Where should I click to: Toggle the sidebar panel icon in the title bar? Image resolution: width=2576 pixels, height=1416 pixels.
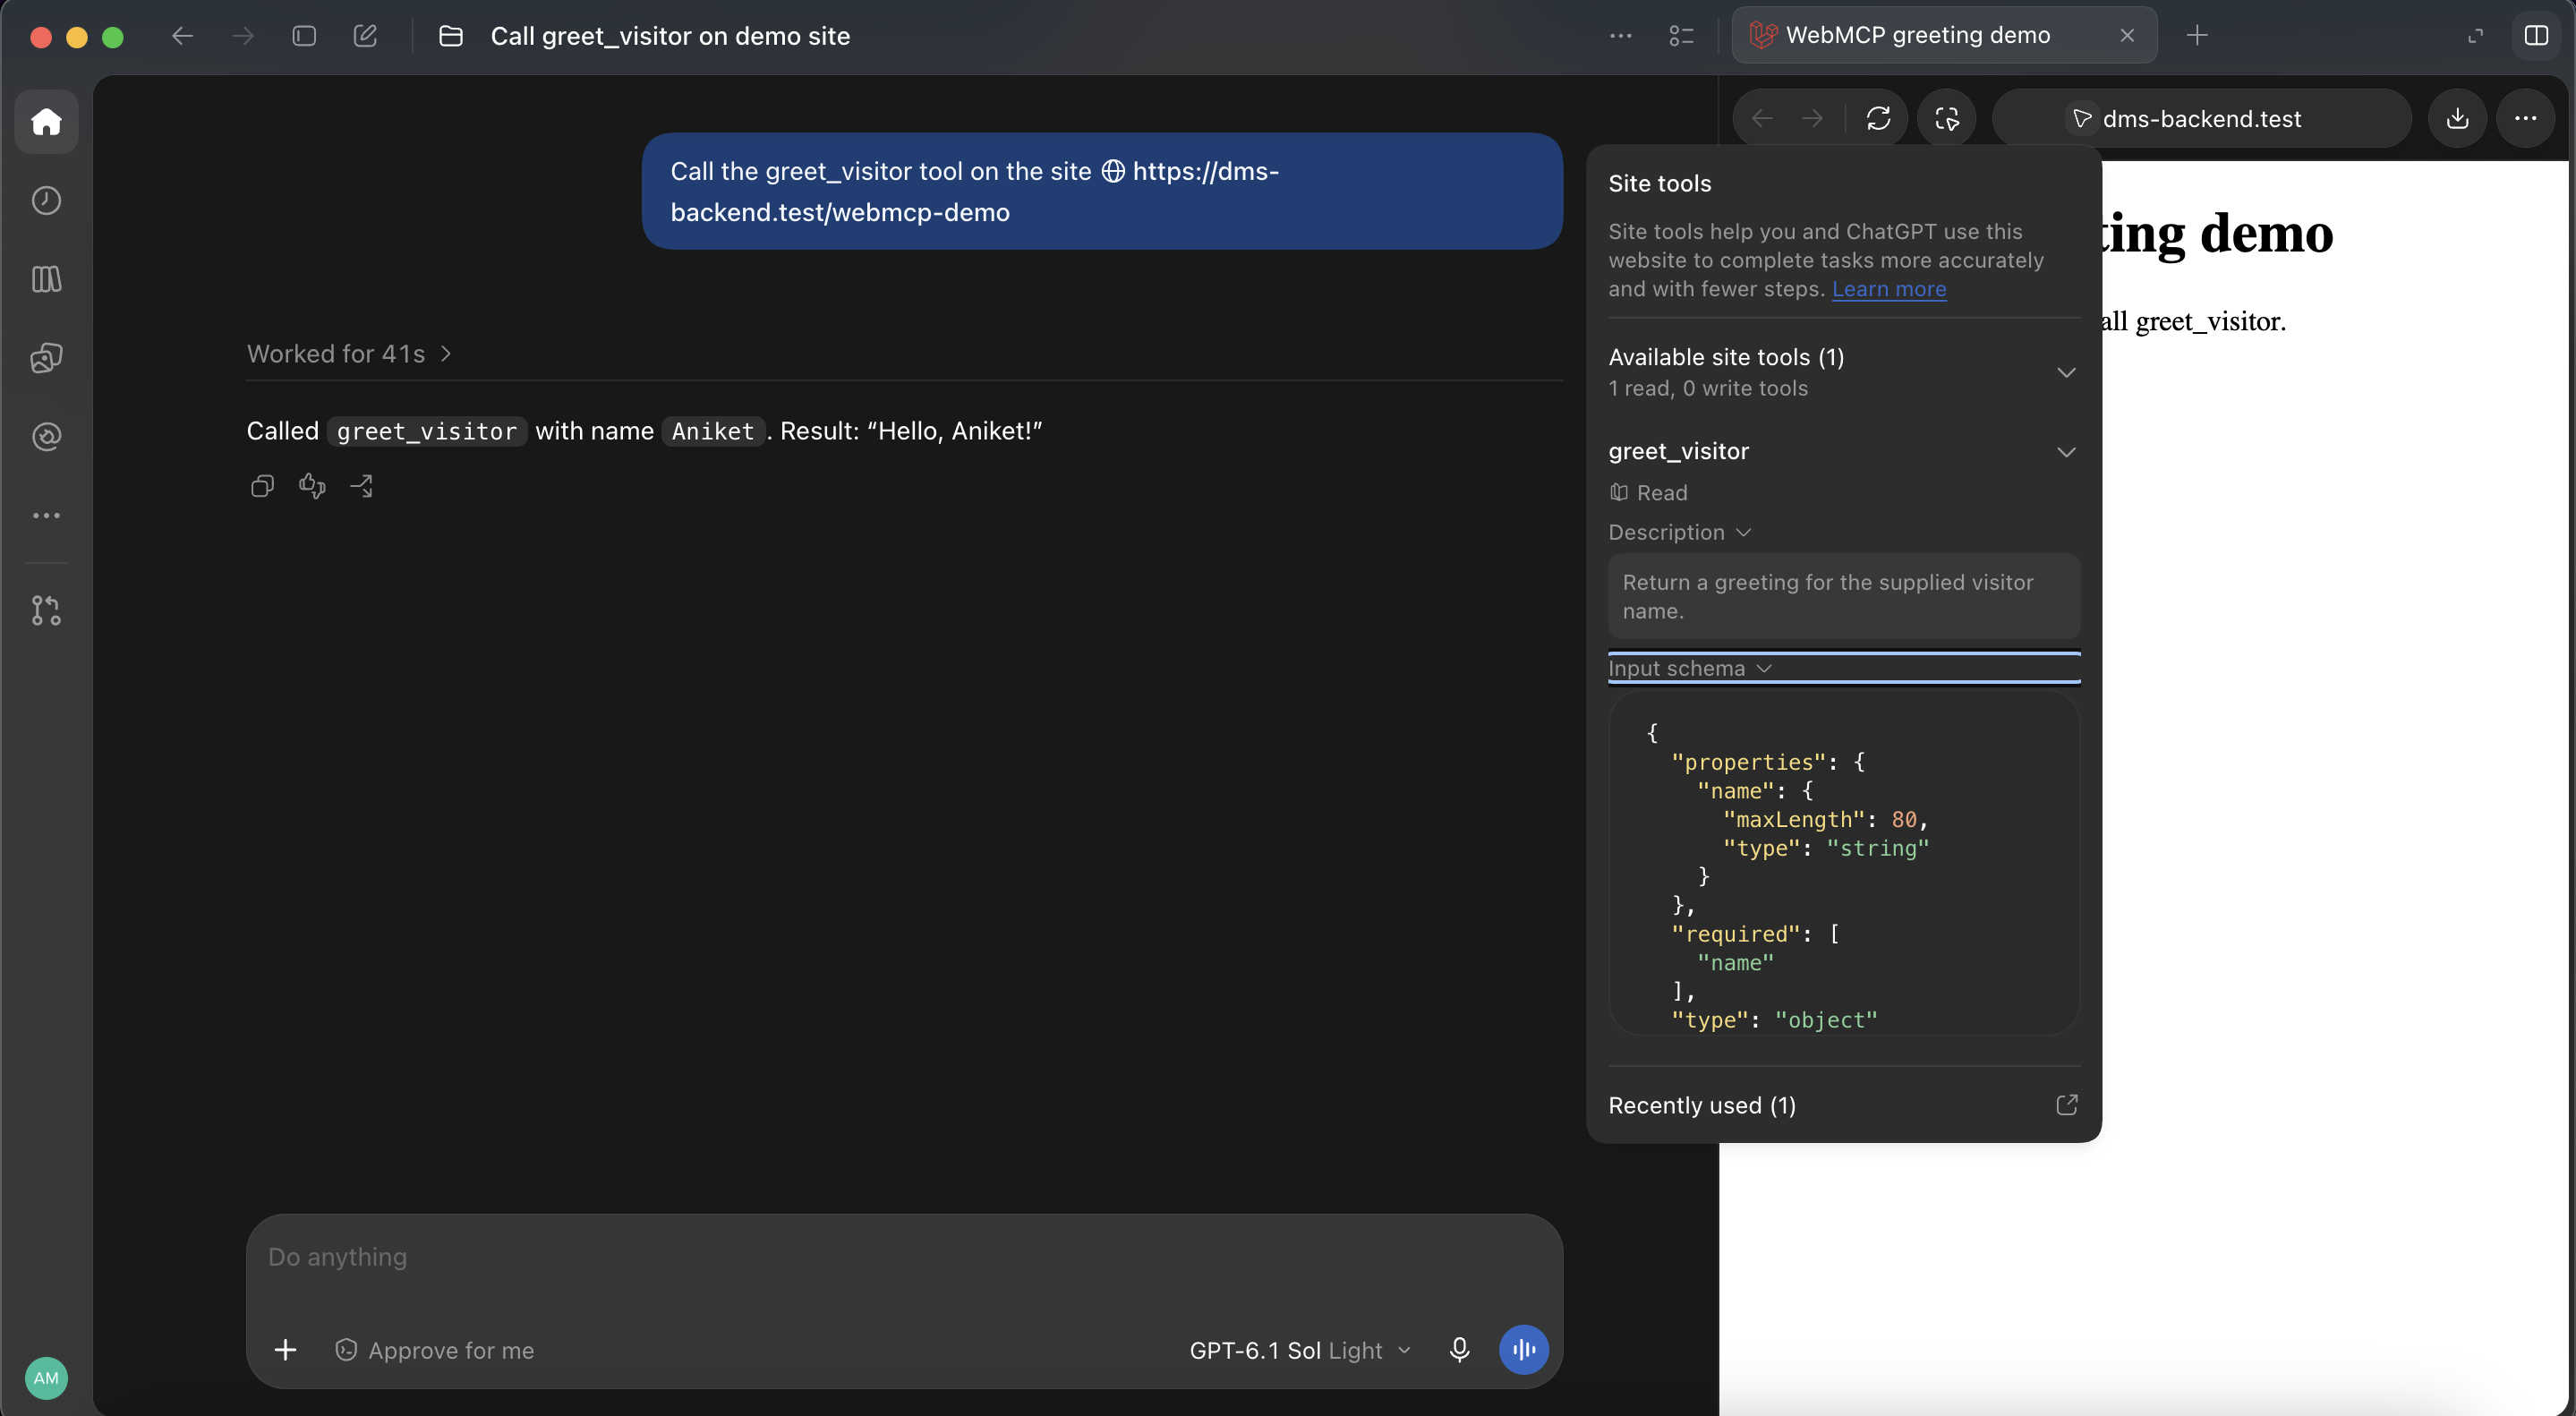[x=304, y=36]
